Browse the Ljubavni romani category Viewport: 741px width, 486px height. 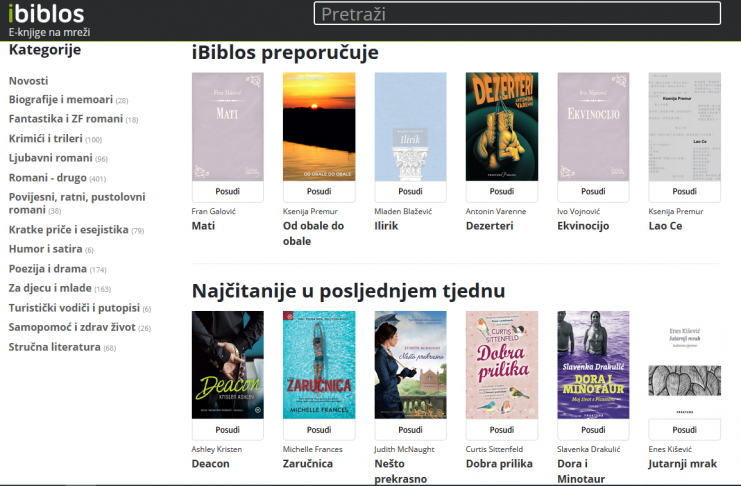(x=50, y=158)
